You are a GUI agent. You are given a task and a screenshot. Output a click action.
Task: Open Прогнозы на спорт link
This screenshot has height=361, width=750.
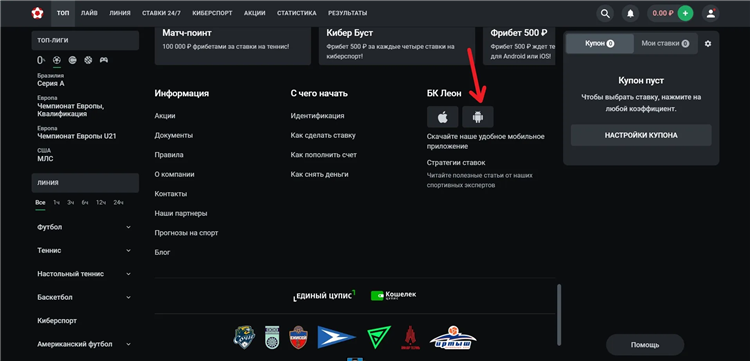[x=186, y=233]
